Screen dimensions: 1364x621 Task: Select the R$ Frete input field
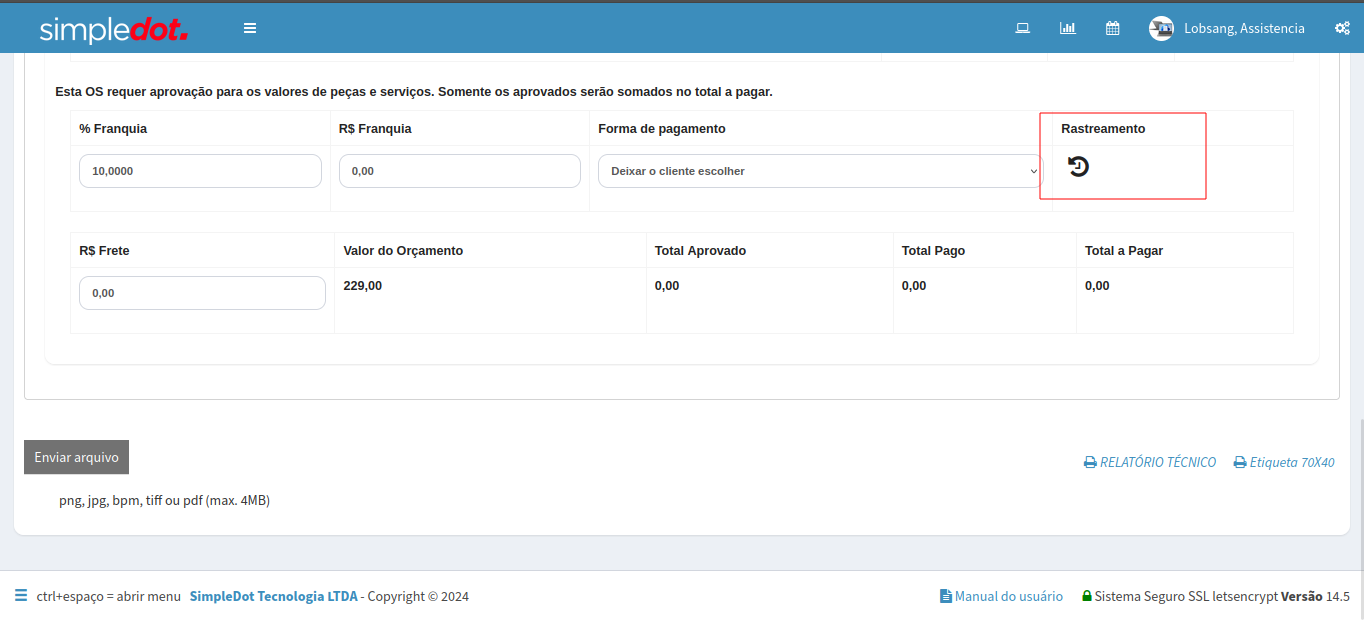(x=202, y=293)
